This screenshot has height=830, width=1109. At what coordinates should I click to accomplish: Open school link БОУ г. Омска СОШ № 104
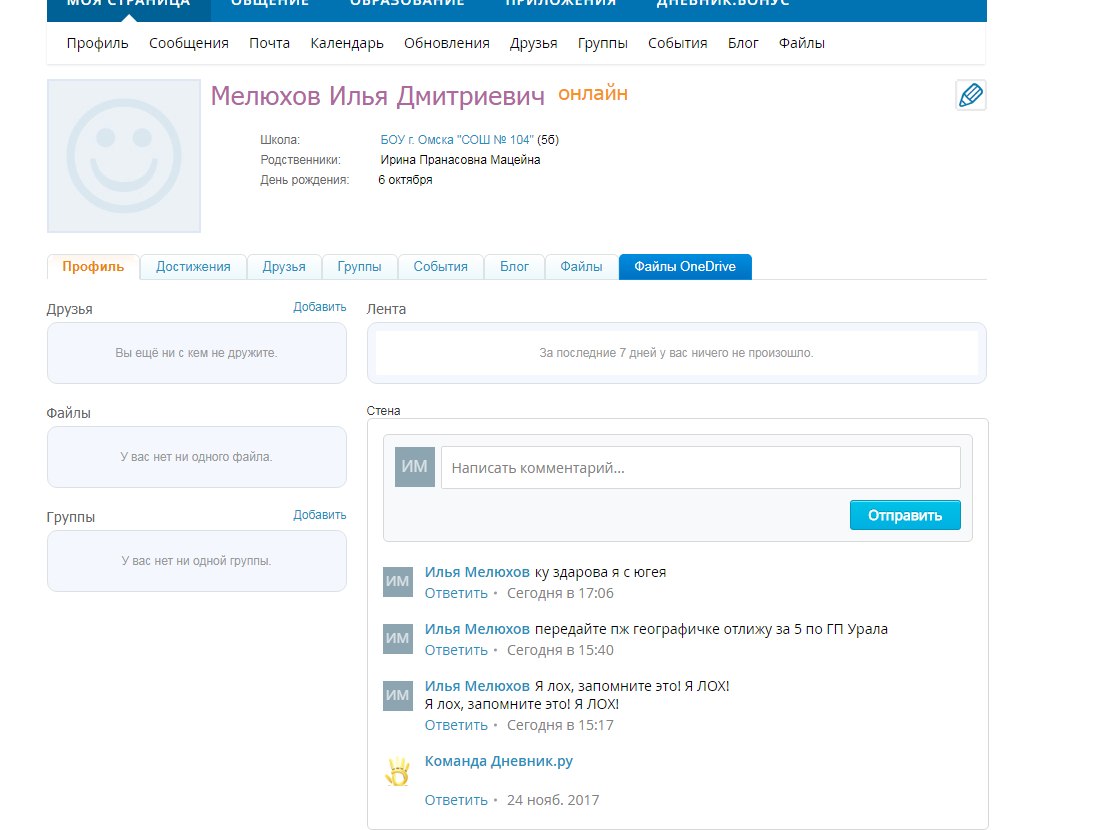point(457,140)
